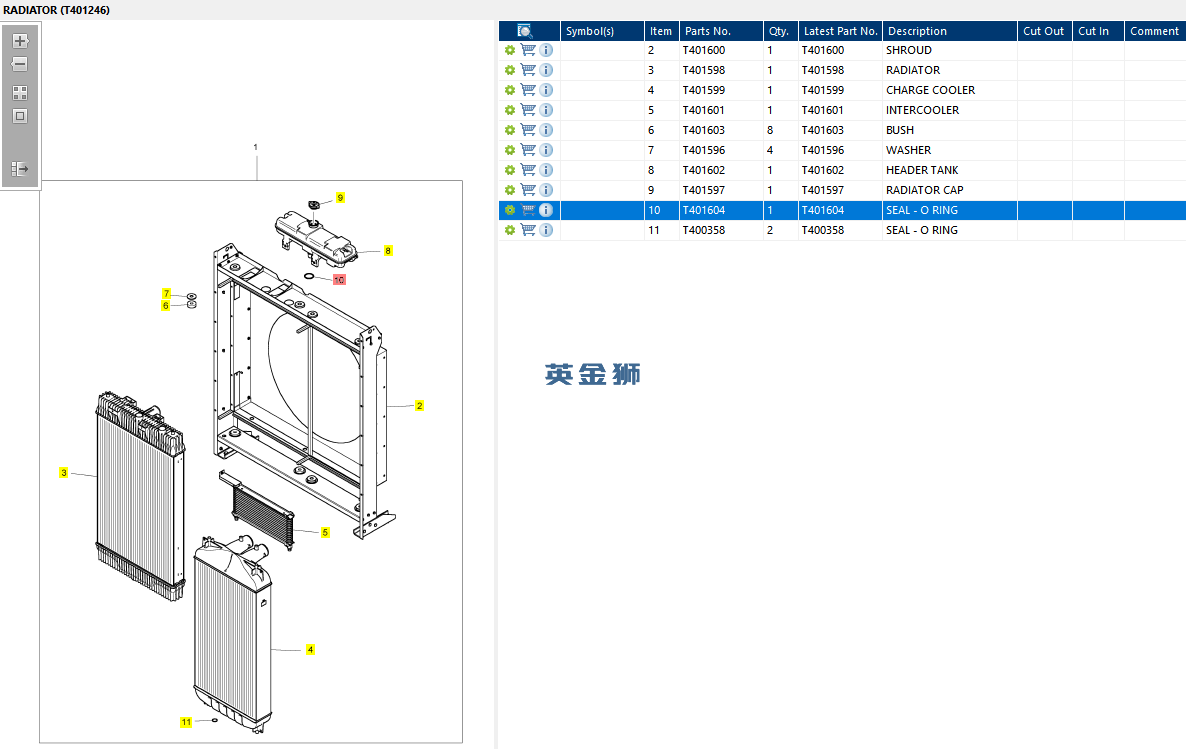Screen dimensions: 1186x749
Task: Click callout 1 above the diagram frame
Action: coord(256,147)
